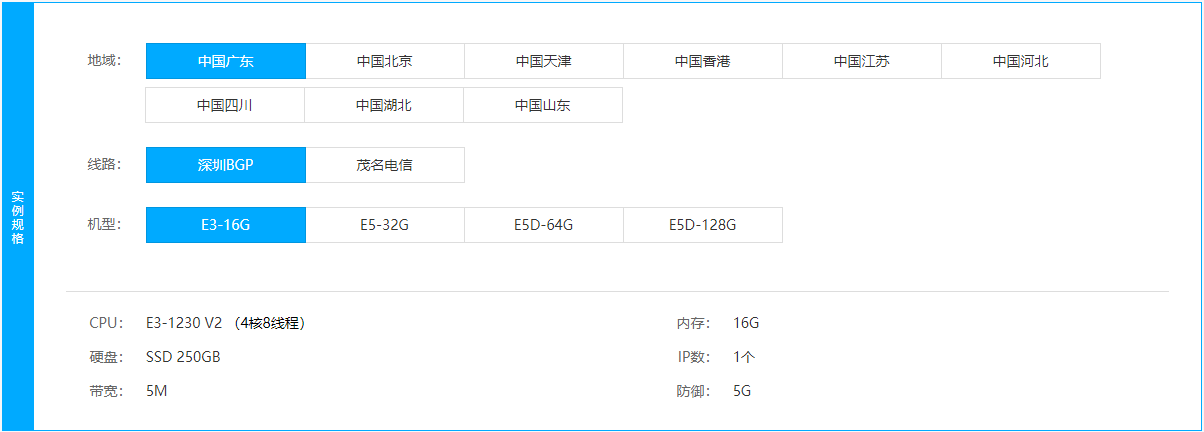This screenshot has width=1204, height=432.
Task: Select the 深圳BGP line option
Action: coord(226,165)
